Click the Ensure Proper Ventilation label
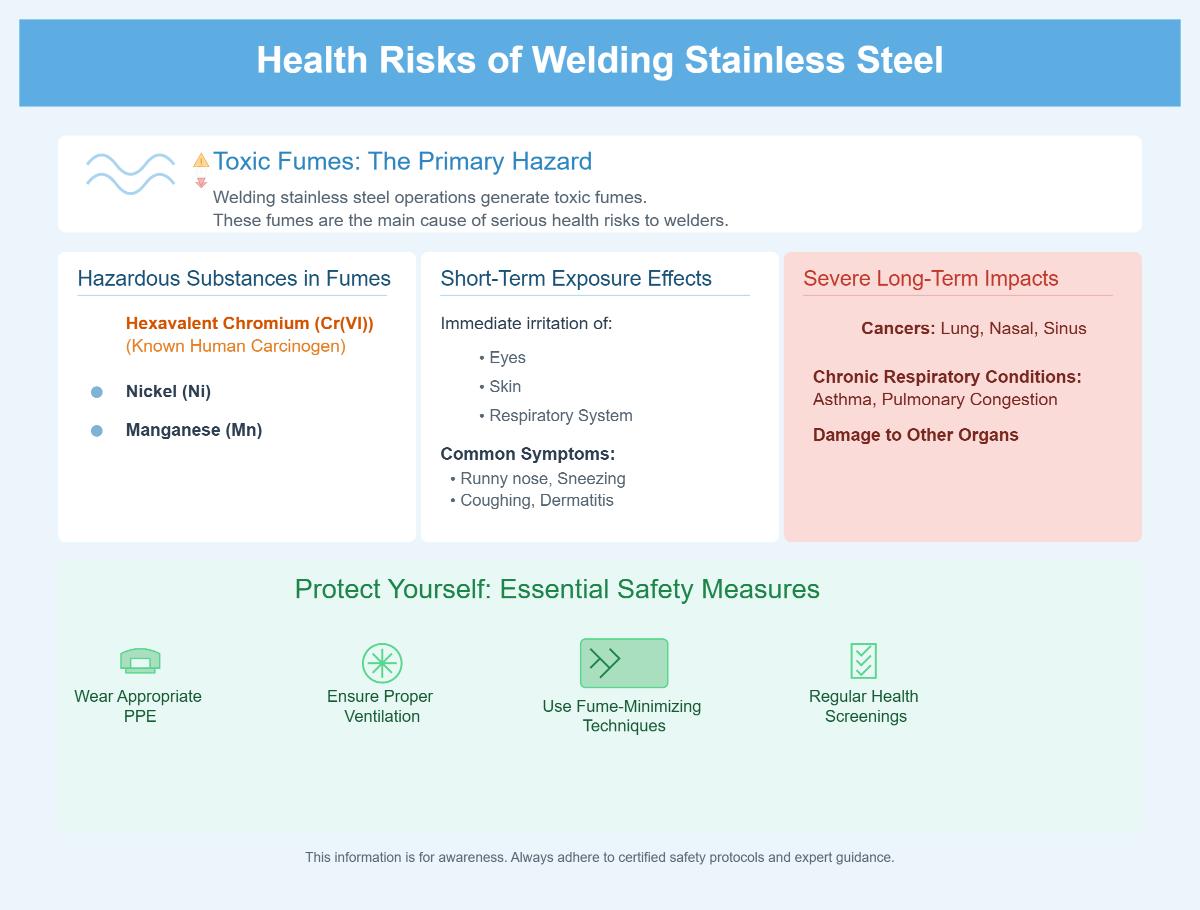 click(x=380, y=706)
